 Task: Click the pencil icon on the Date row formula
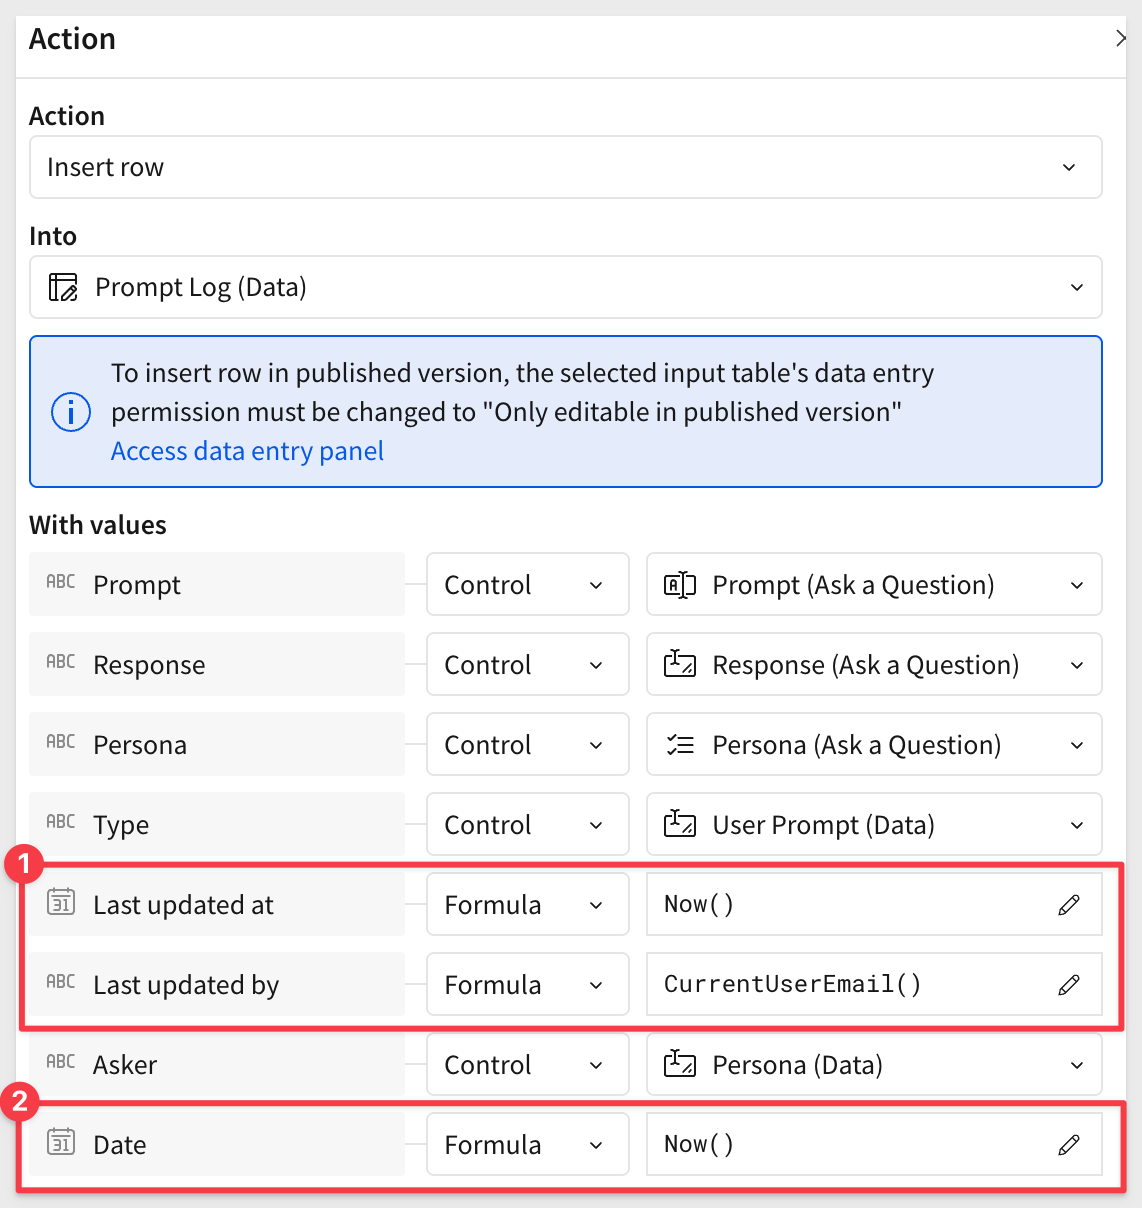[x=1069, y=1145]
